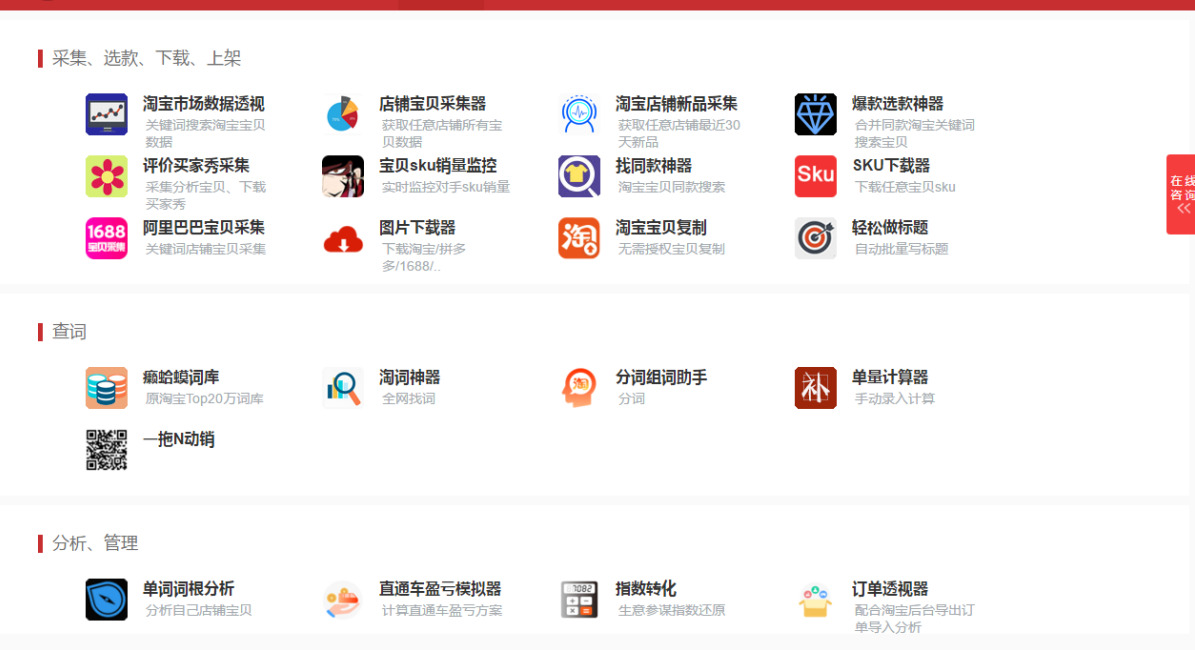The width and height of the screenshot is (1195, 650).
Task: Open the orange 淘宝宝贝复制 icon
Action: click(578, 238)
